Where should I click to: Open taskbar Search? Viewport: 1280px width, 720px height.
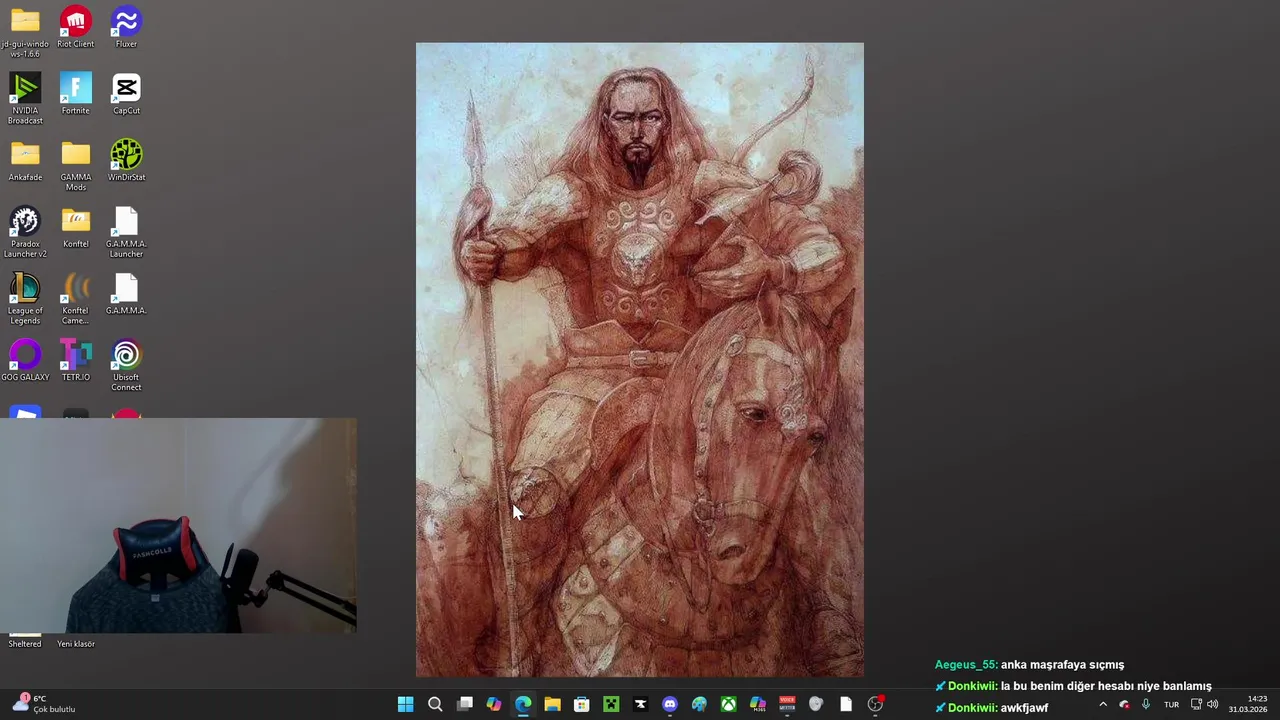point(435,704)
